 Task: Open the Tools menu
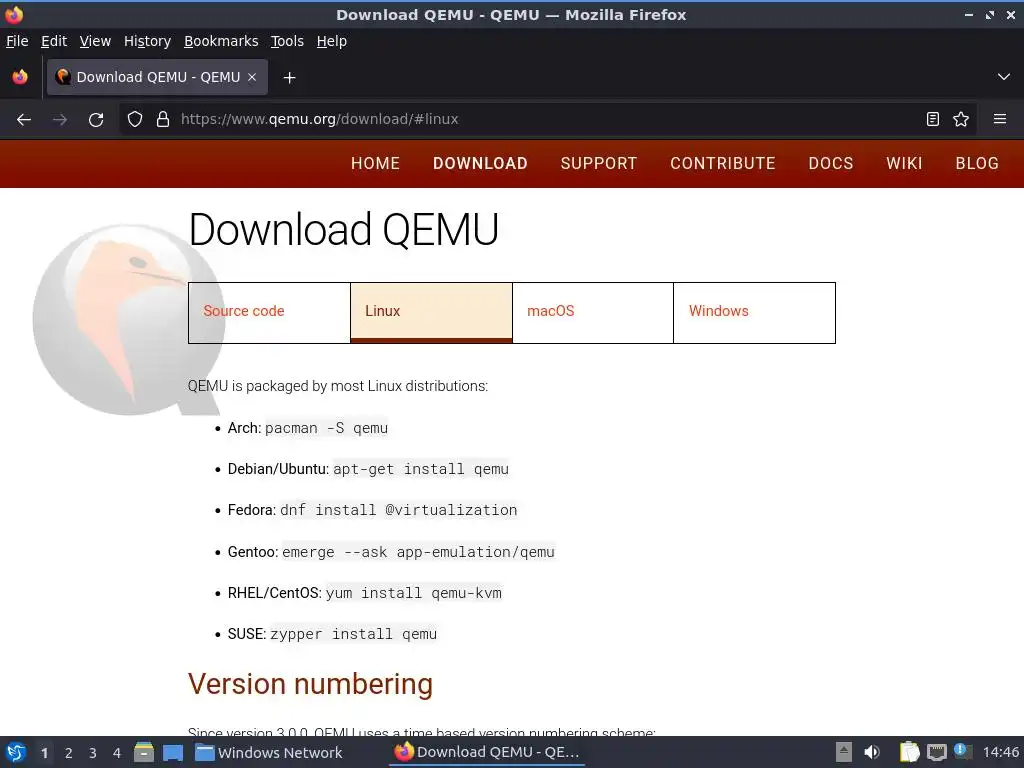click(287, 41)
